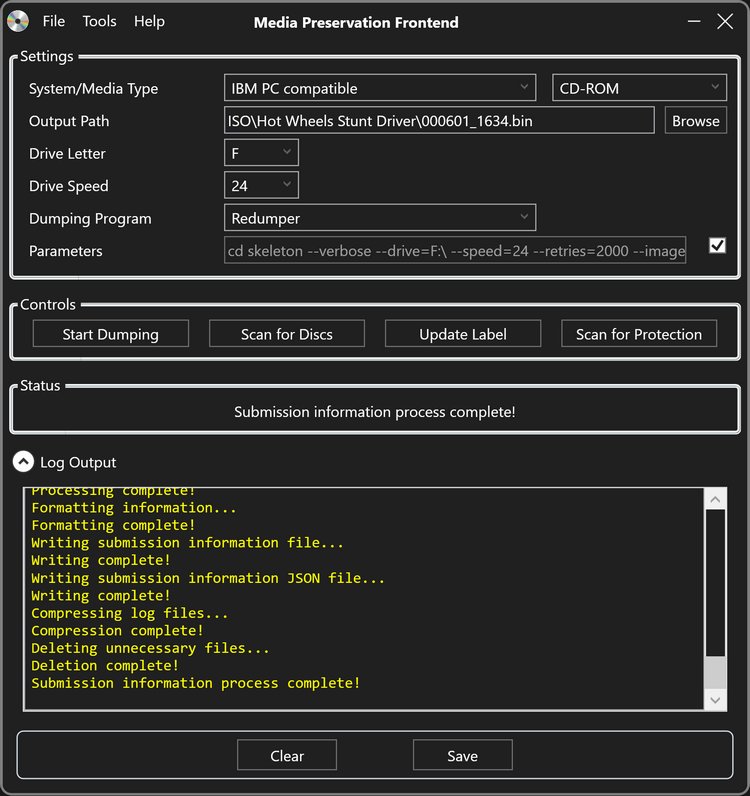750x796 pixels.
Task: Click log line 'Deleting unnecessary files...'
Action: pyautogui.click(x=150, y=648)
